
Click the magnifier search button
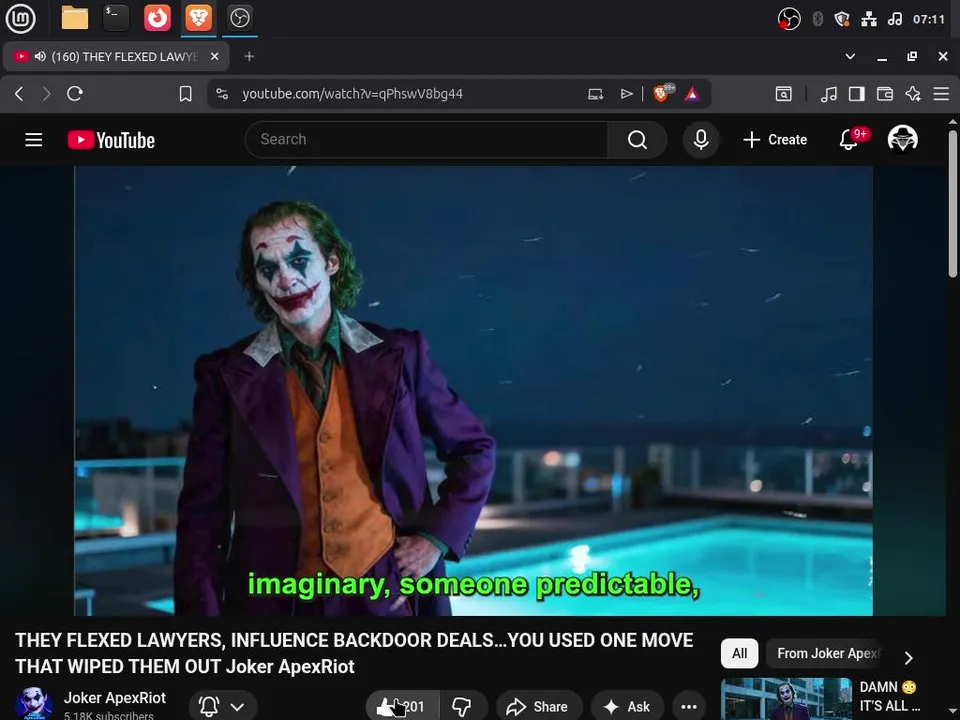pyautogui.click(x=637, y=140)
